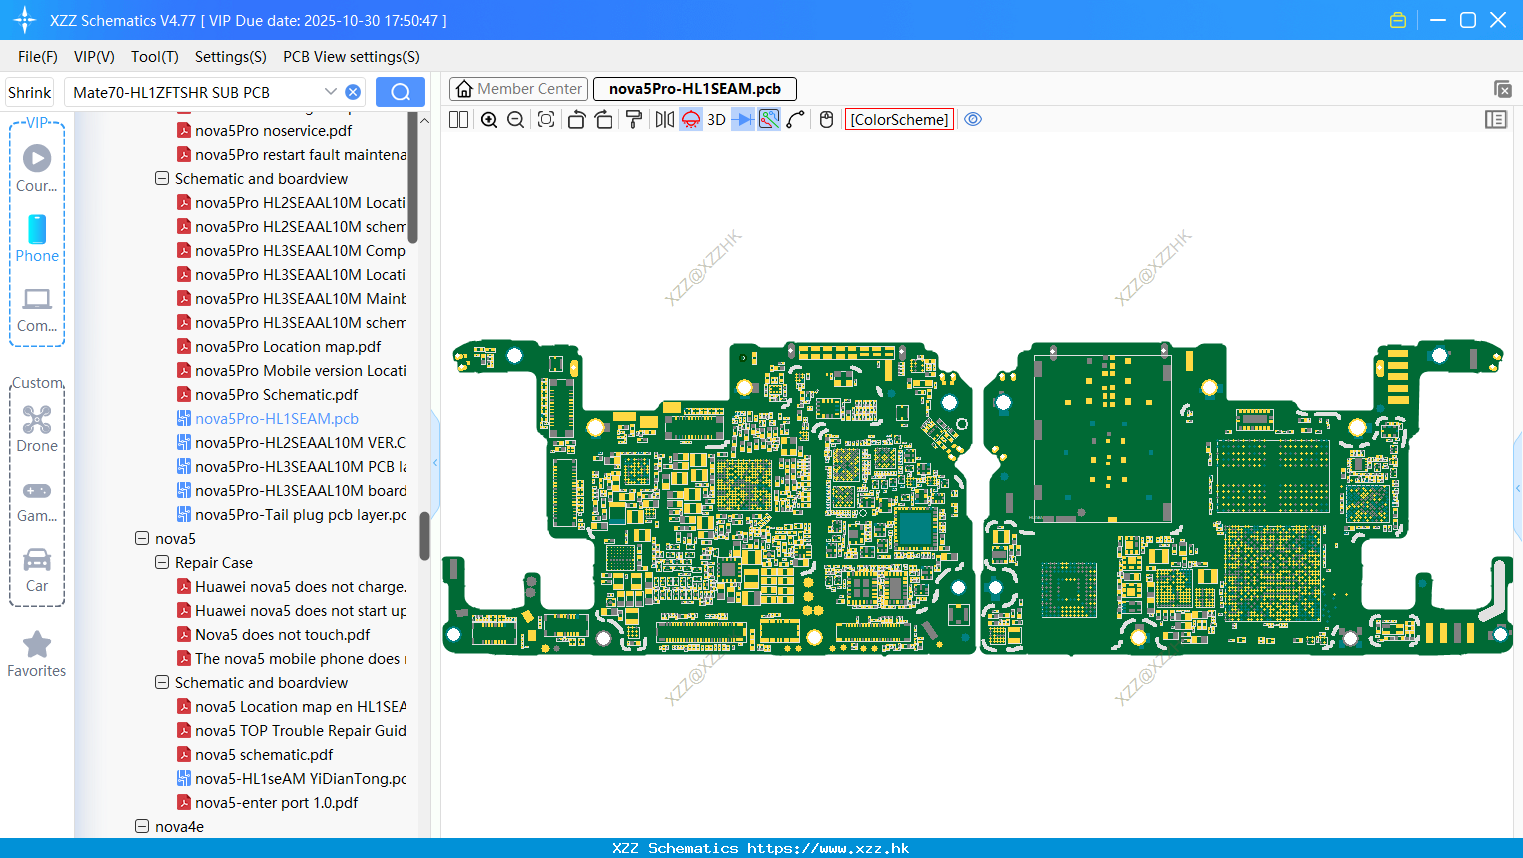Open the Favorites section
The height and width of the screenshot is (858, 1523).
[37, 654]
